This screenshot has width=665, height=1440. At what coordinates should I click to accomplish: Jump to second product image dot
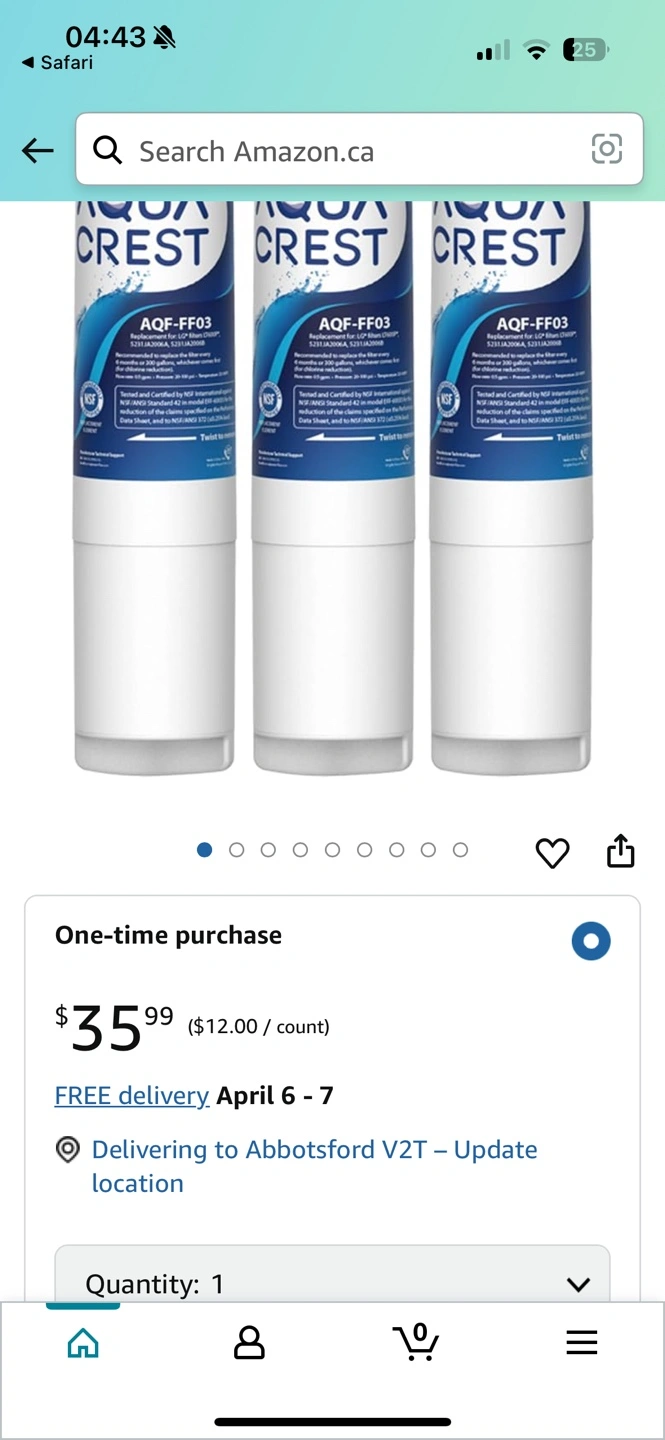[237, 850]
